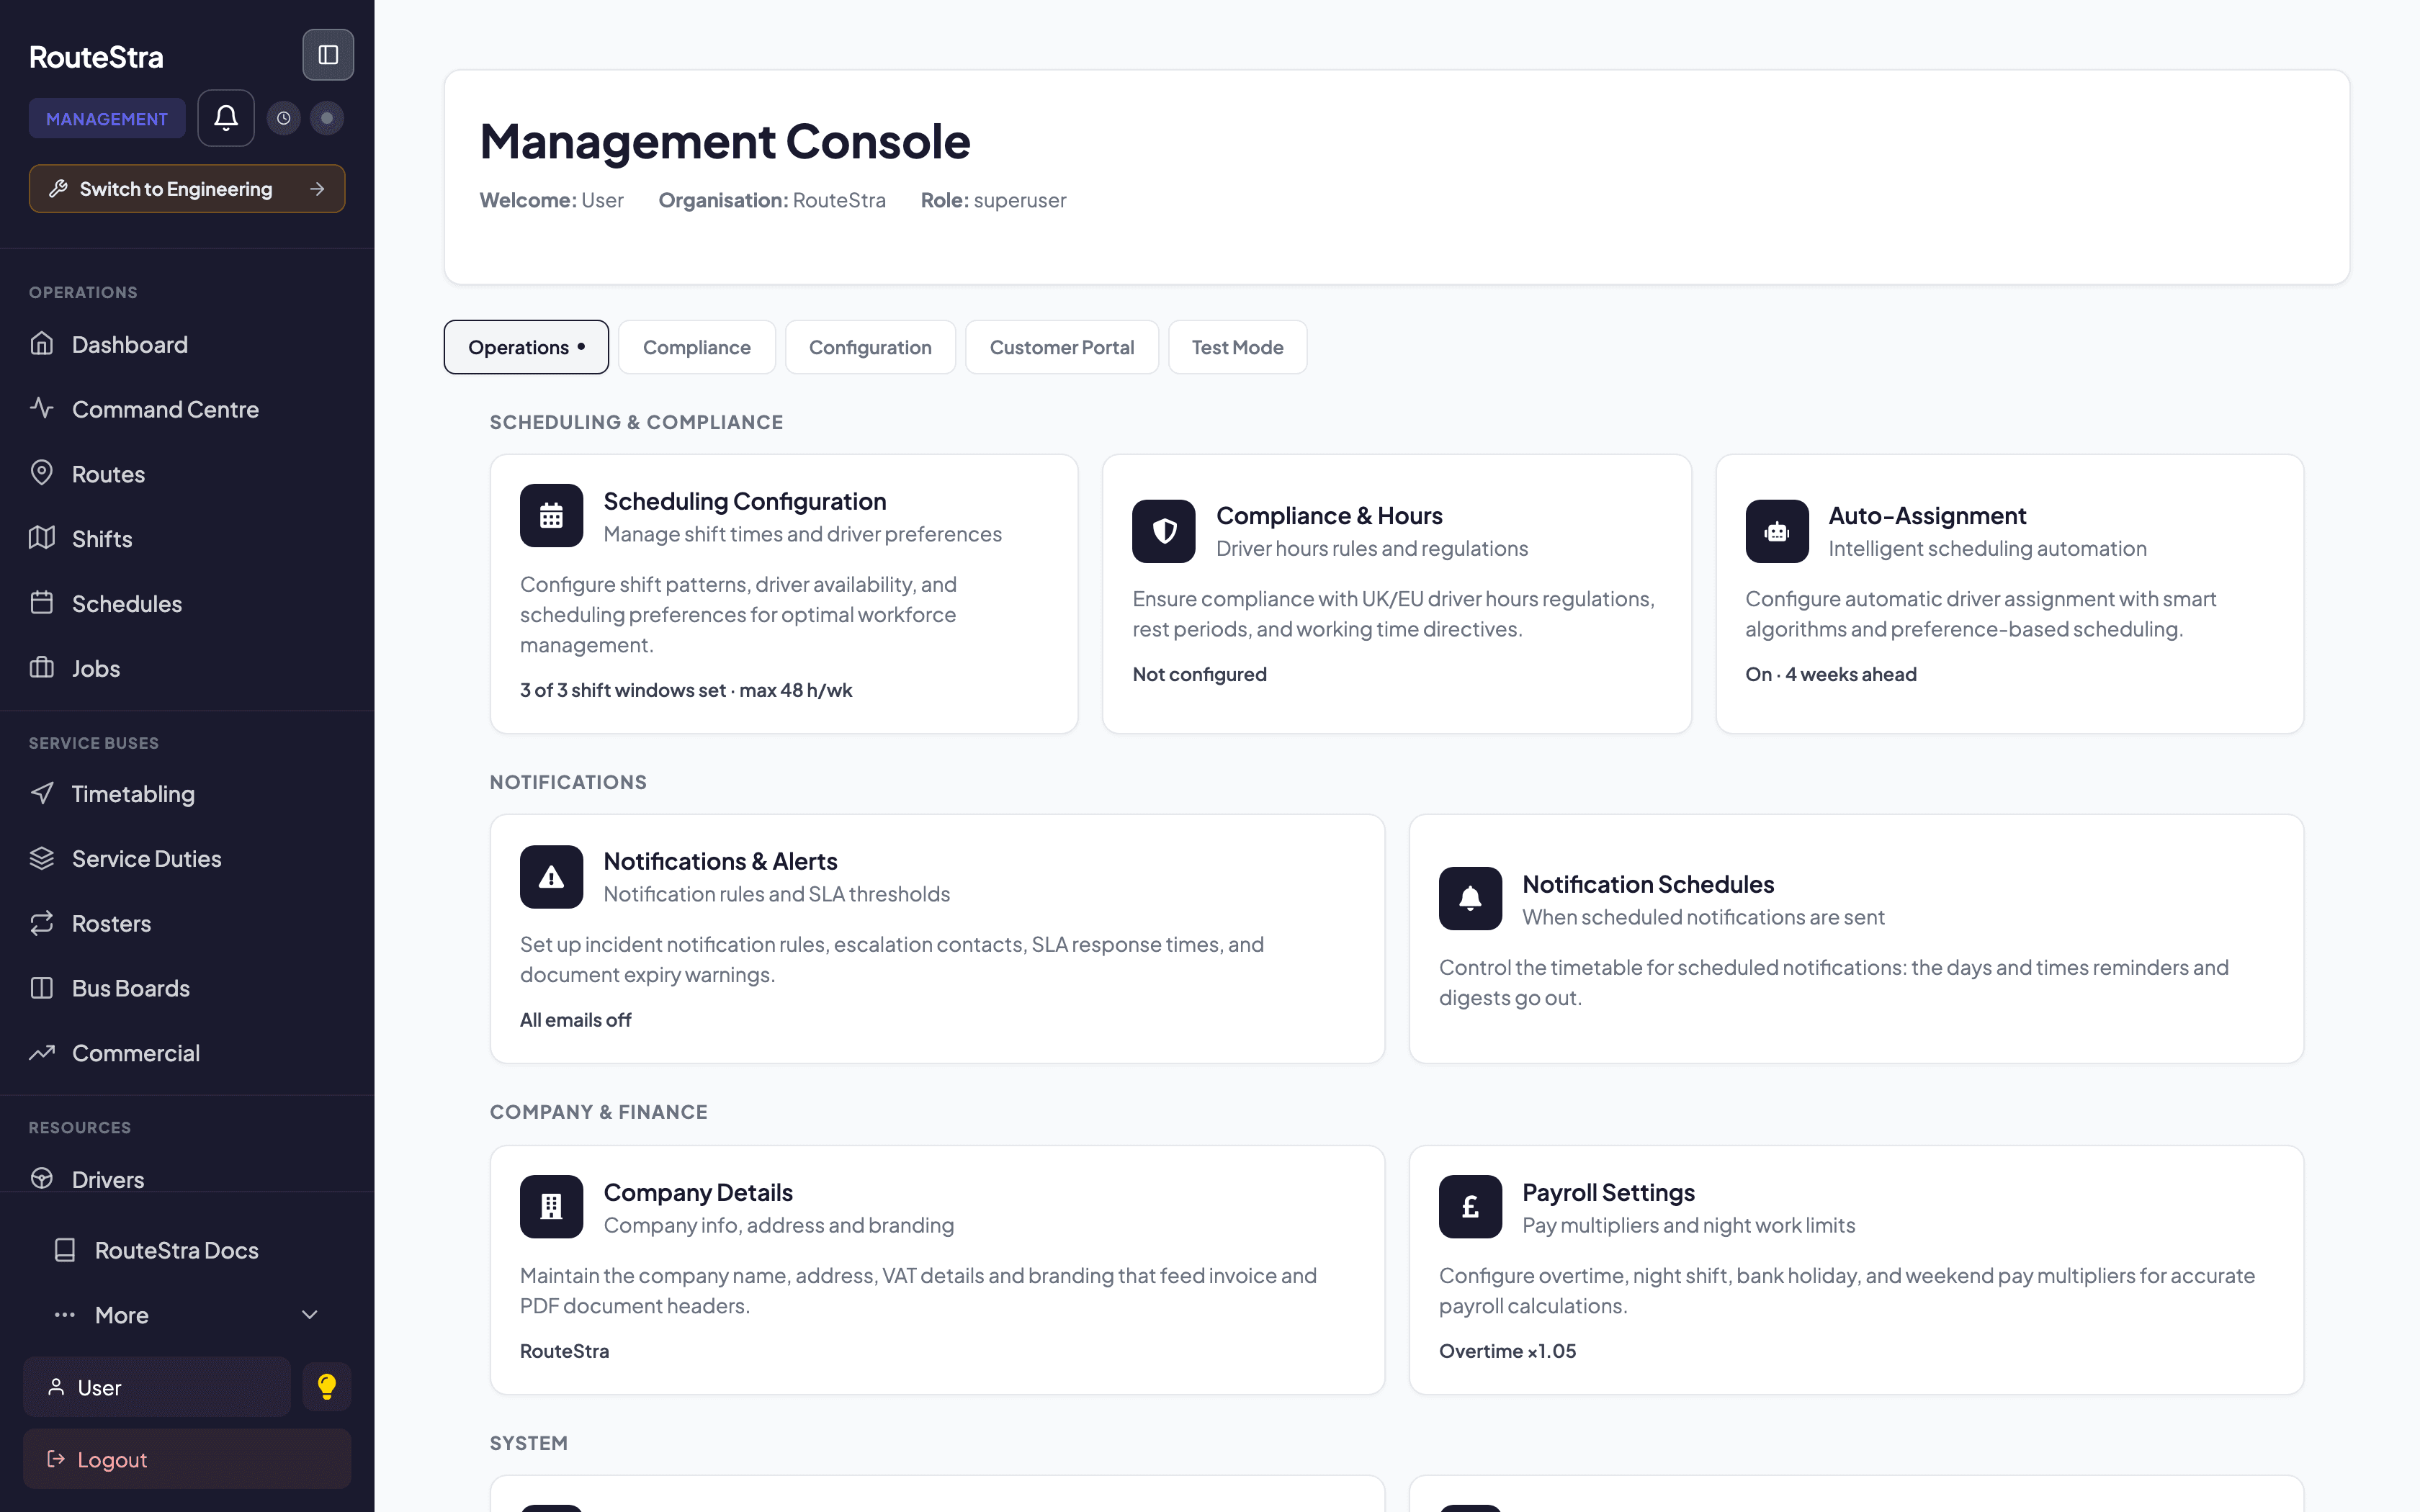Switch to the Configuration tab
Image resolution: width=2420 pixels, height=1512 pixels.
(870, 347)
